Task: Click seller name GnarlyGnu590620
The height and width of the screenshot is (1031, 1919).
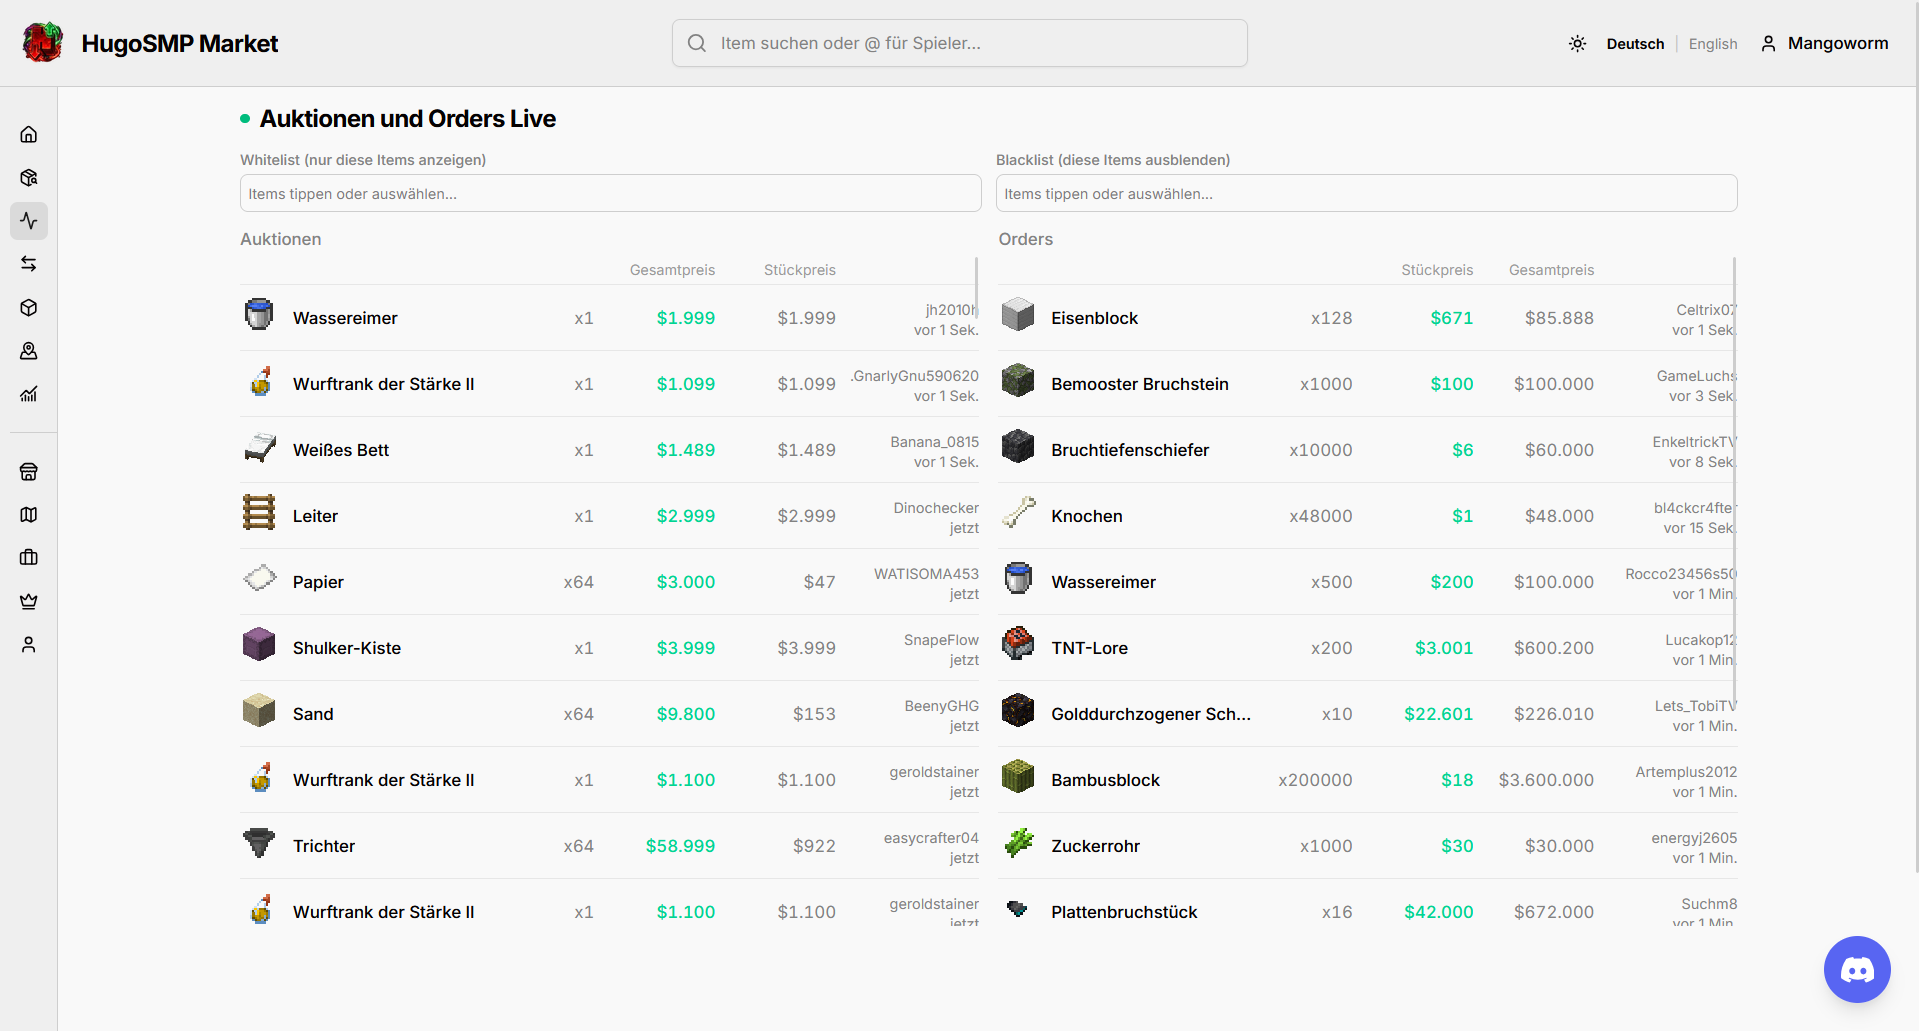Action: (915, 376)
